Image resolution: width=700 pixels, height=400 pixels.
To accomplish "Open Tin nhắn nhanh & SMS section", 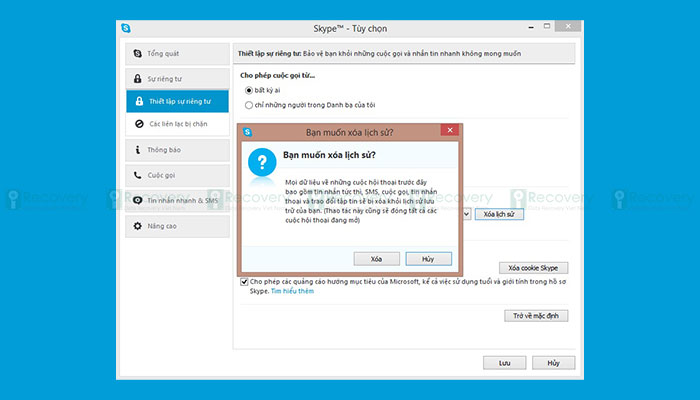I will click(177, 200).
